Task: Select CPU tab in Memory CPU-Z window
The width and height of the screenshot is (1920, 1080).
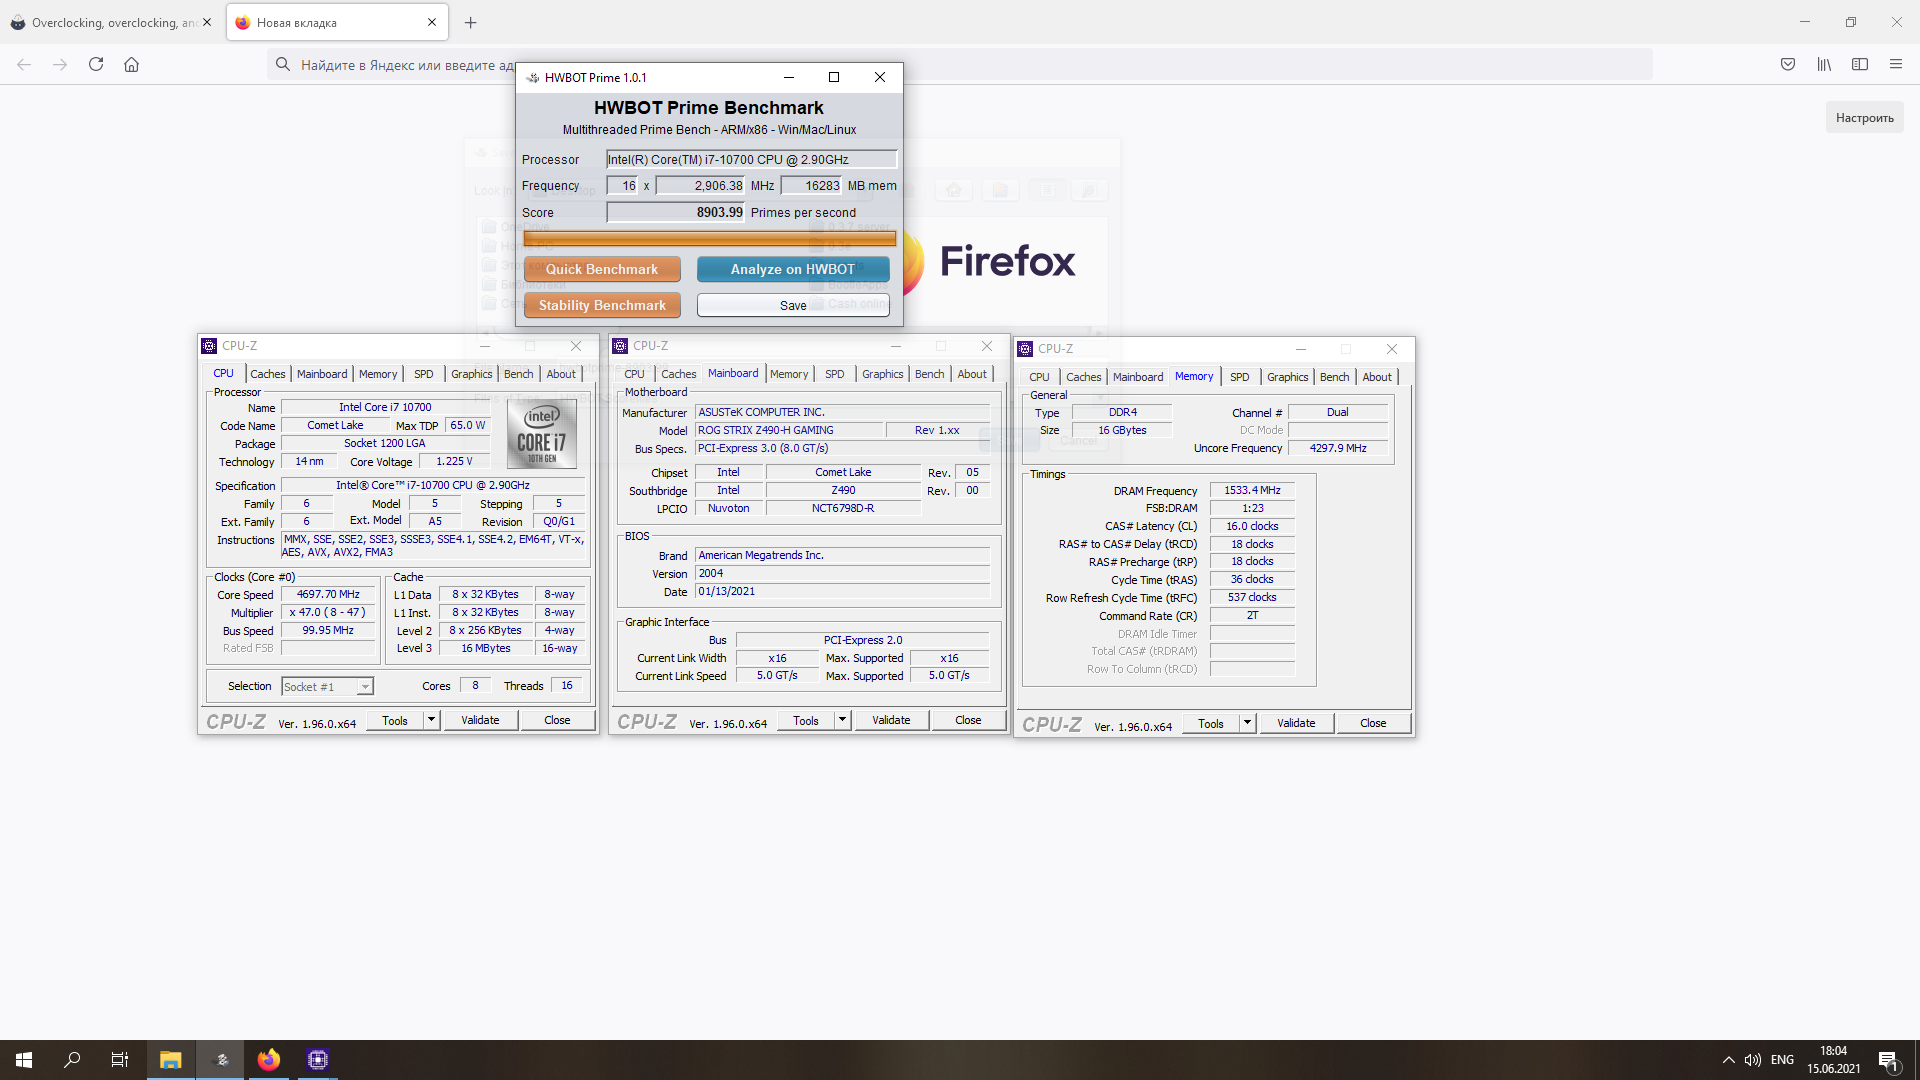Action: (x=1039, y=377)
